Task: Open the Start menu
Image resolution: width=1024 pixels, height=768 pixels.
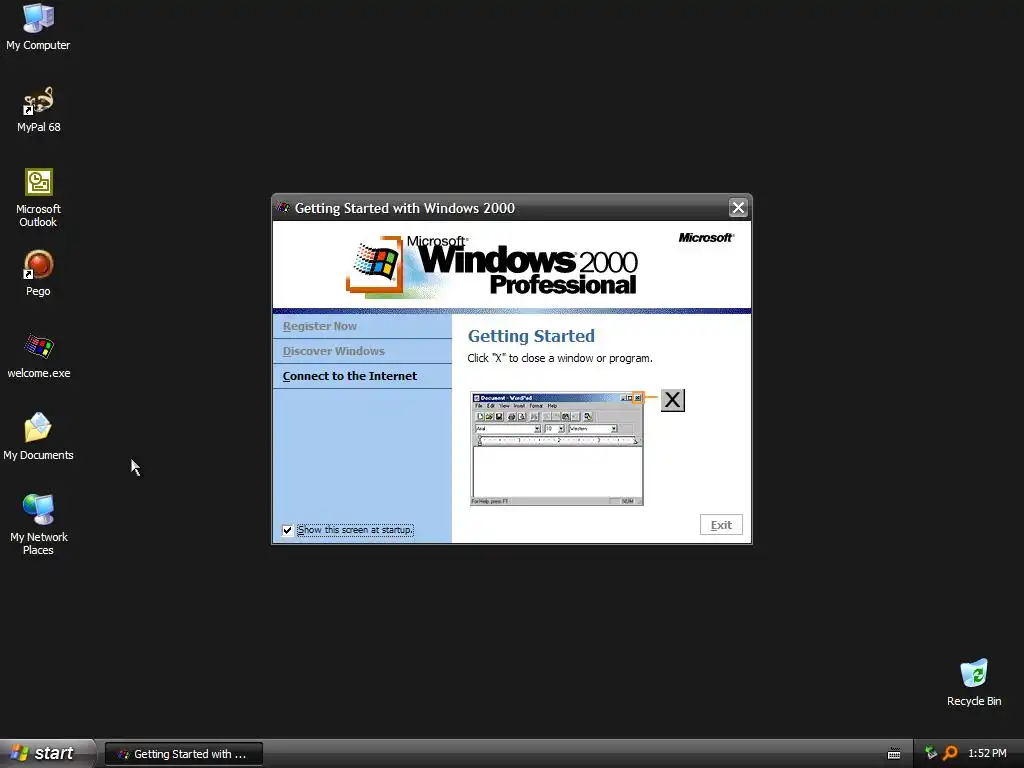Action: point(46,753)
